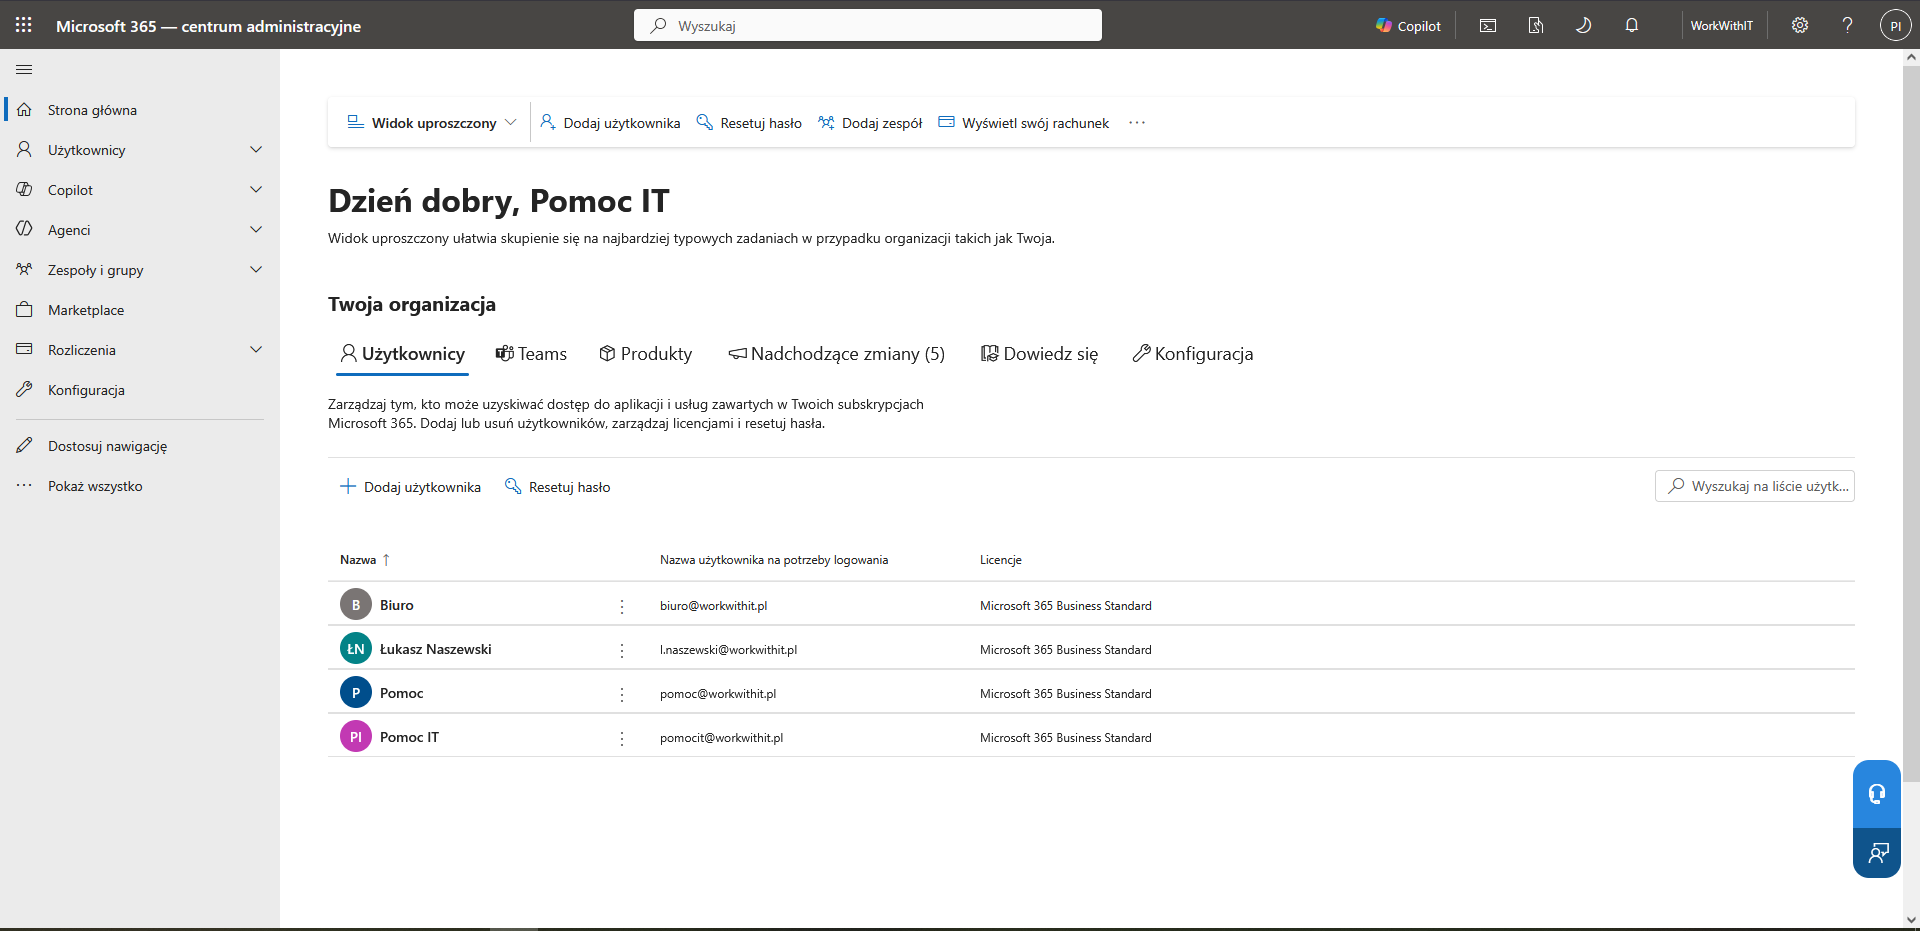1920x931 pixels.
Task: Toggle dark mode moon icon
Action: [x=1584, y=26]
